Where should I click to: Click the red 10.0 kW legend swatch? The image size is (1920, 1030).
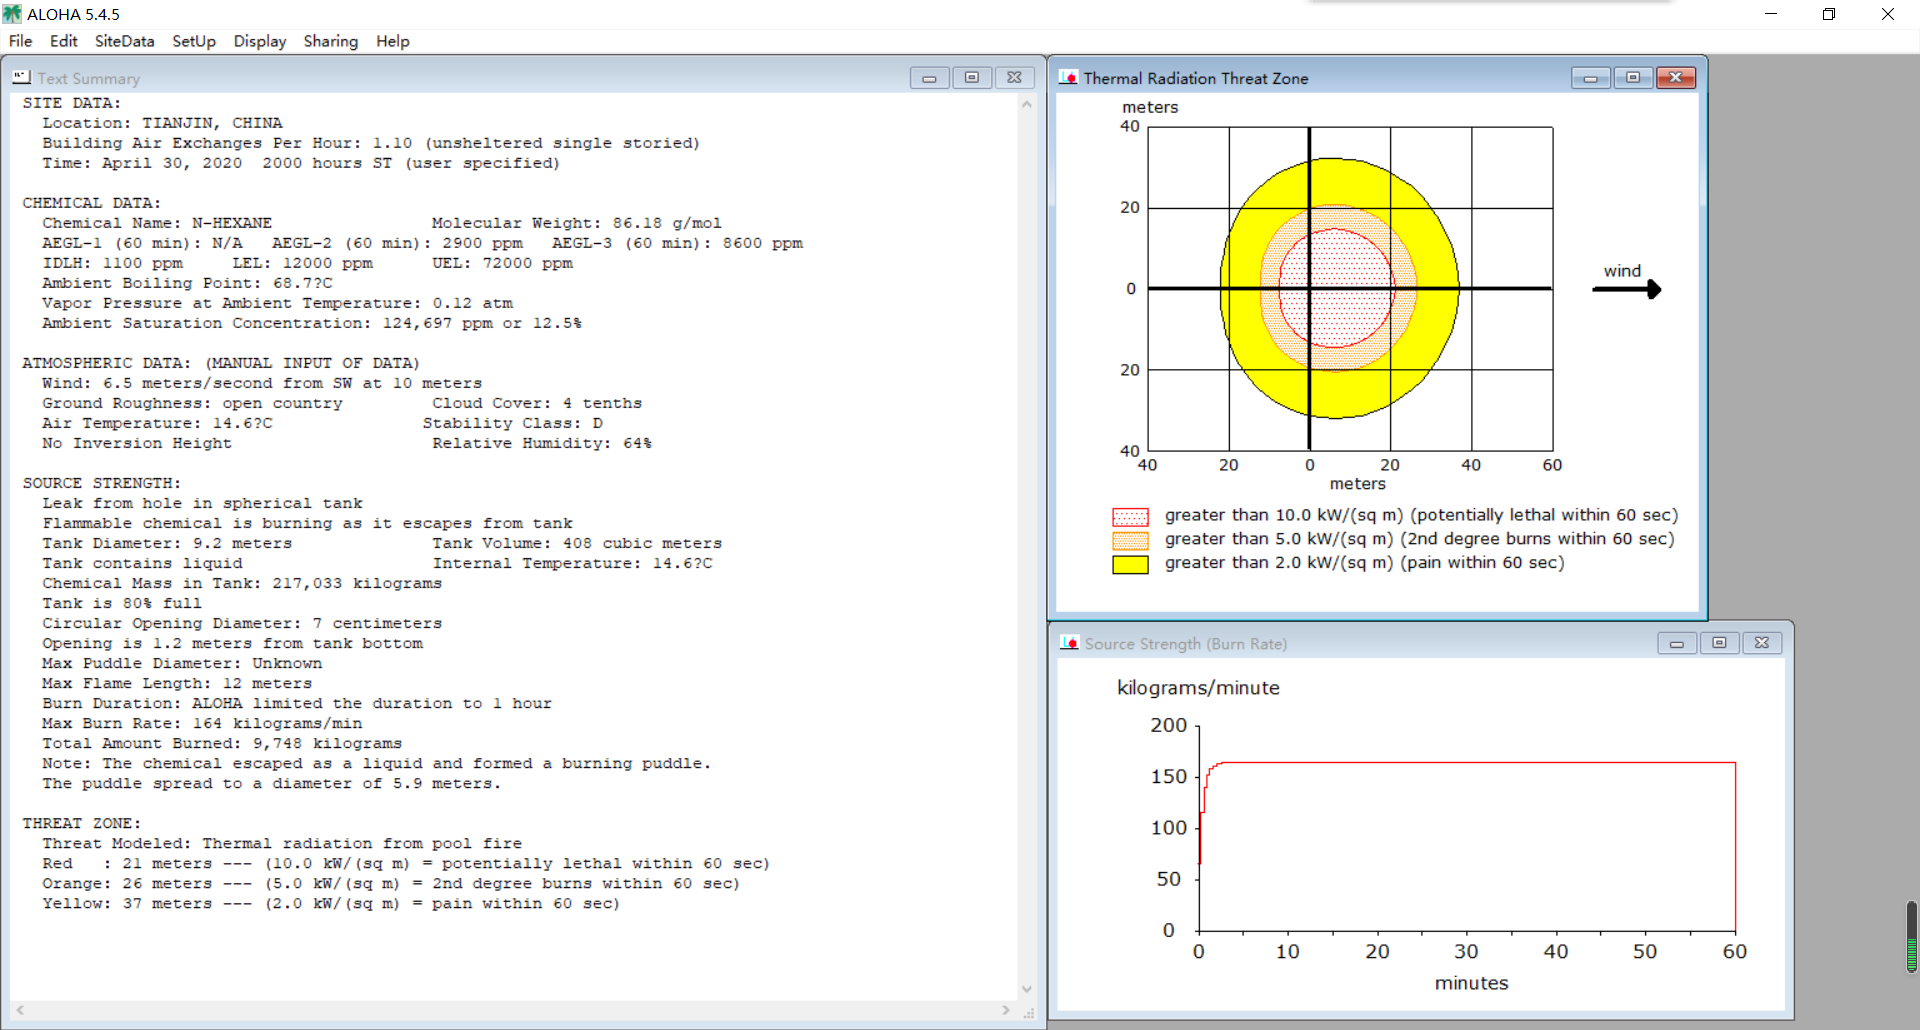point(1130,517)
